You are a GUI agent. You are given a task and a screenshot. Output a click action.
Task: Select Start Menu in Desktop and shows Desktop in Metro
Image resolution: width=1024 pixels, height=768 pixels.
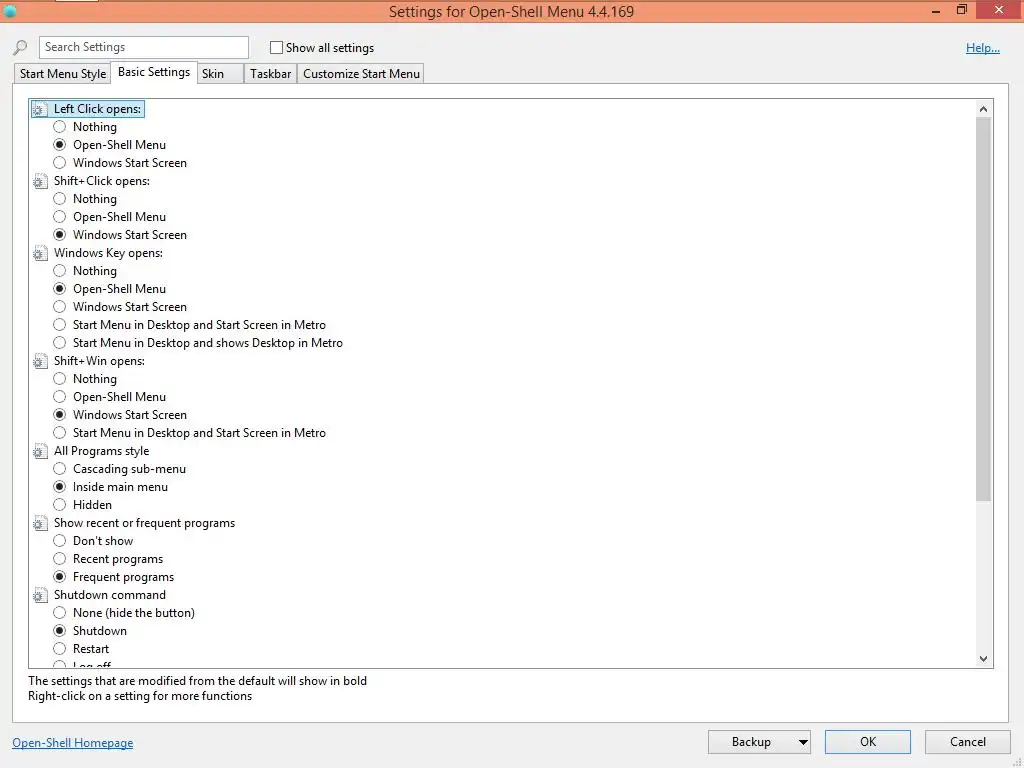point(59,343)
